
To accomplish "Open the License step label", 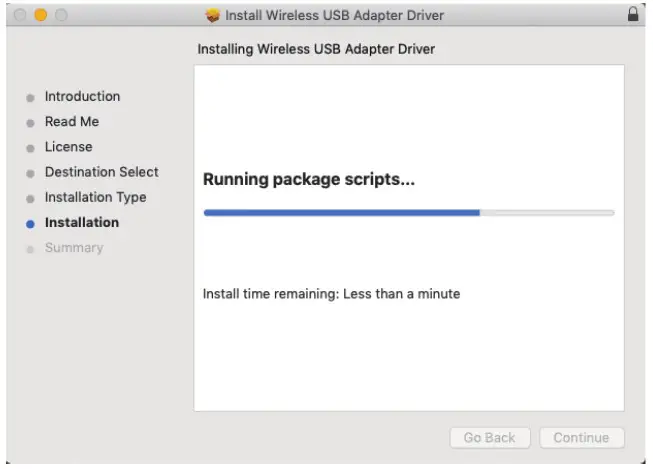I will (68, 147).
